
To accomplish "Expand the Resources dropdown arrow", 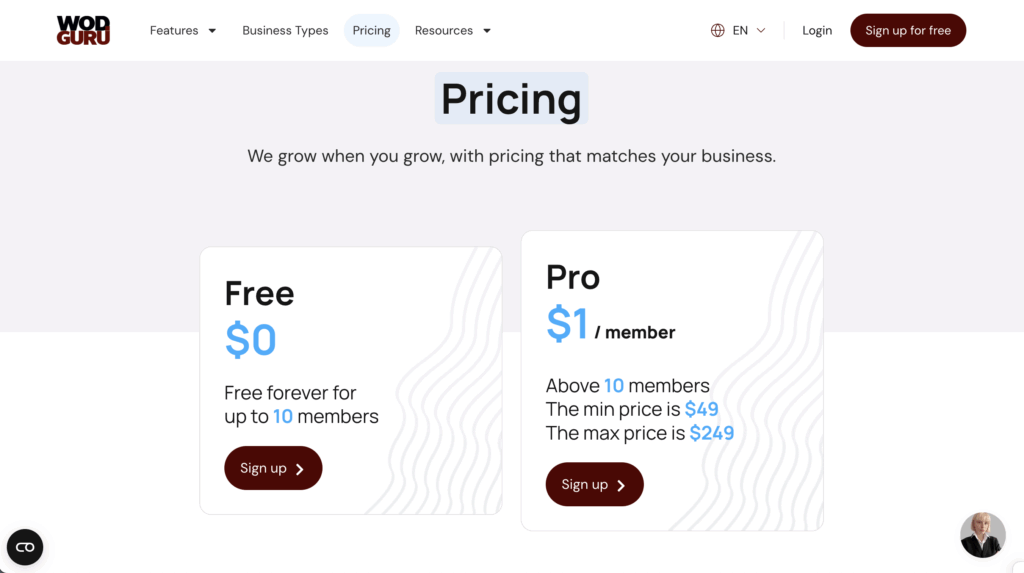I will [487, 31].
